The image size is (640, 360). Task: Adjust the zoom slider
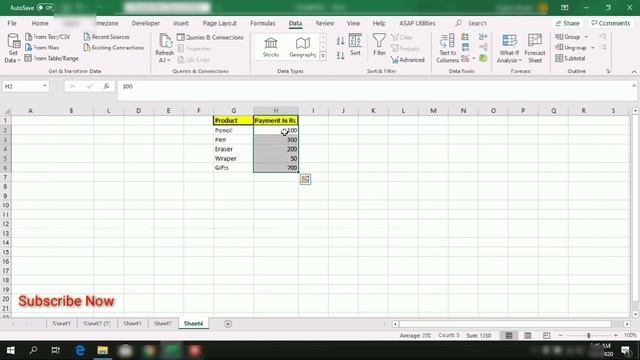pos(589,336)
